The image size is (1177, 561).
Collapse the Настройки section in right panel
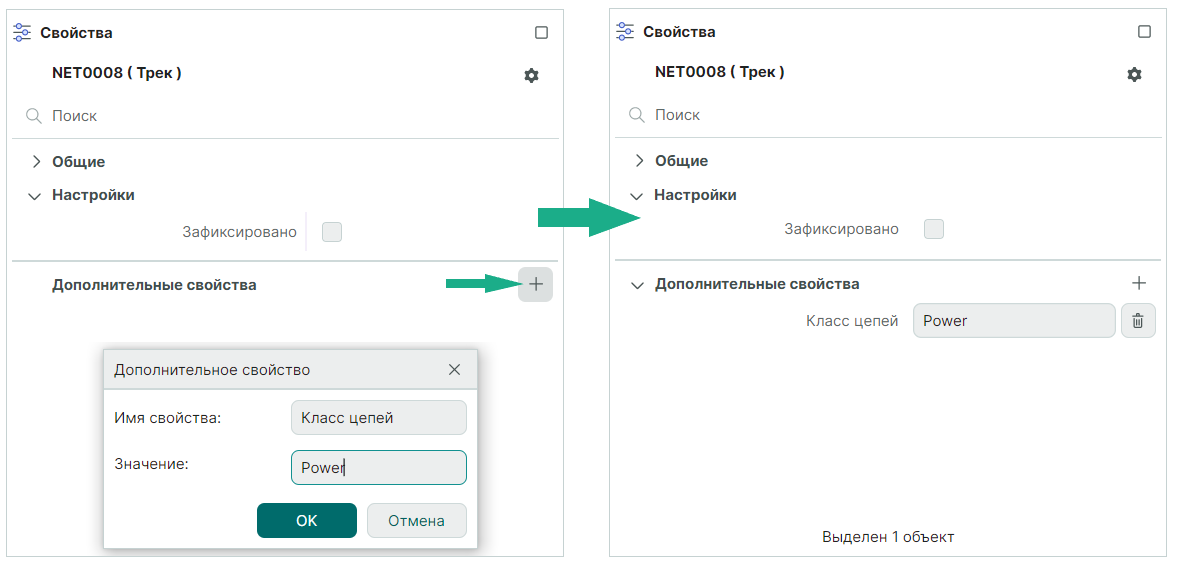click(x=638, y=196)
